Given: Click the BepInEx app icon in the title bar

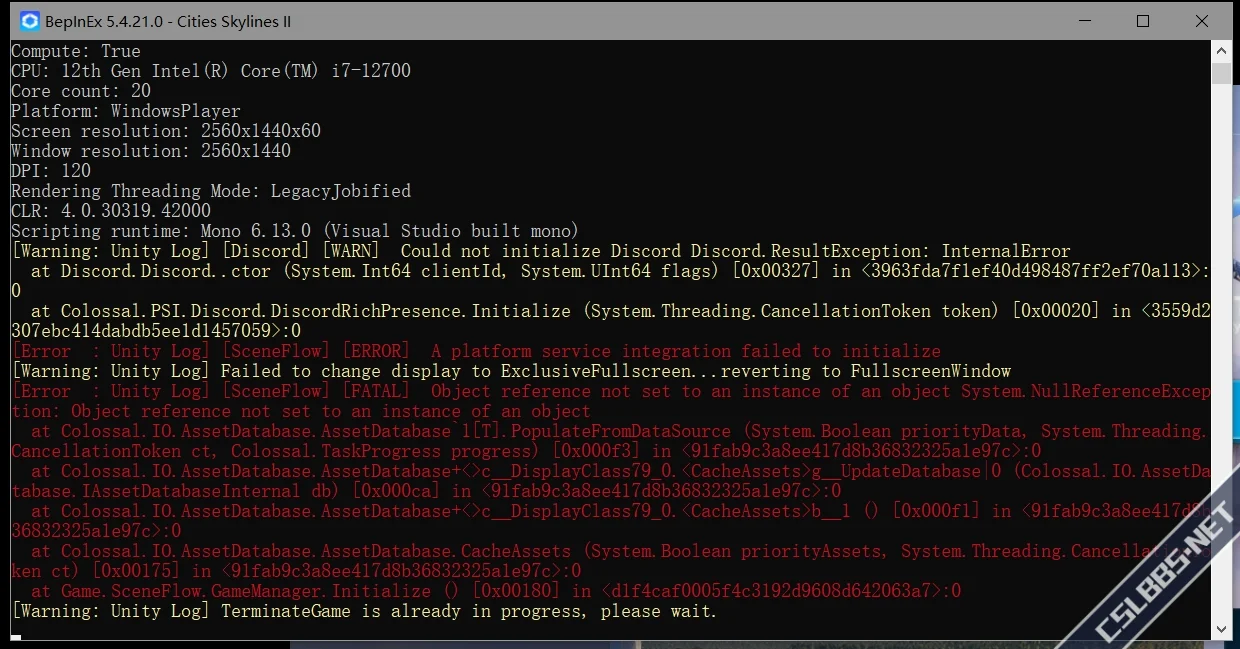Looking at the screenshot, I should pyautogui.click(x=30, y=21).
